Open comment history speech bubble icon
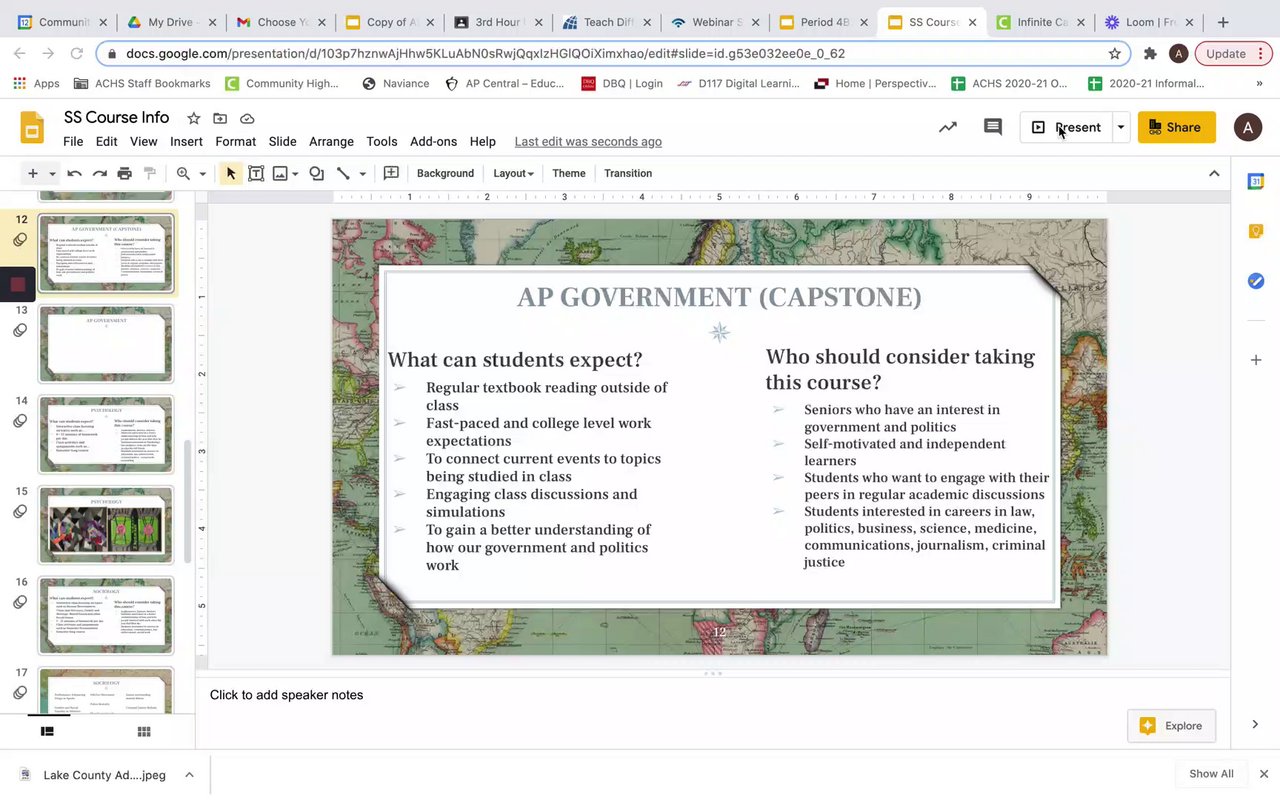This screenshot has width=1280, height=800. coord(992,127)
